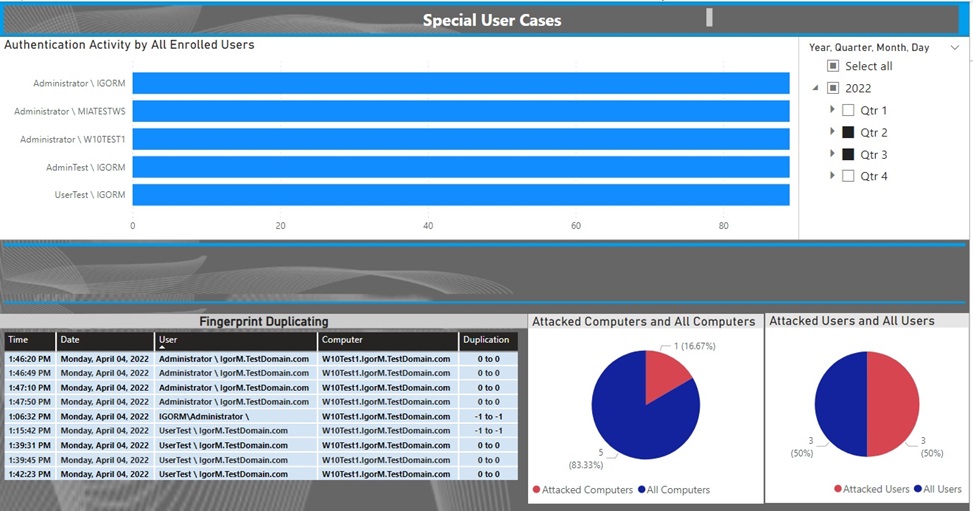Select the Administrator \ MIATESTWS bar
This screenshot has width=973, height=511.
[x=460, y=111]
